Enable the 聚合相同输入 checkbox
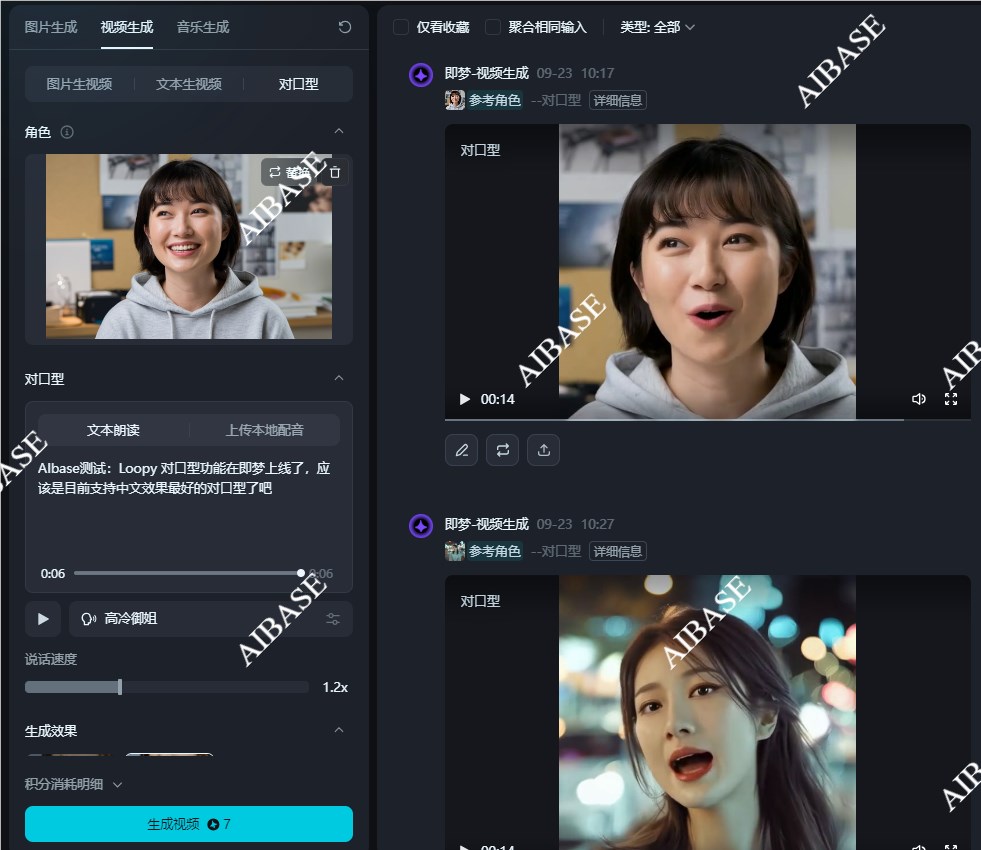This screenshot has height=850, width=981. [493, 27]
